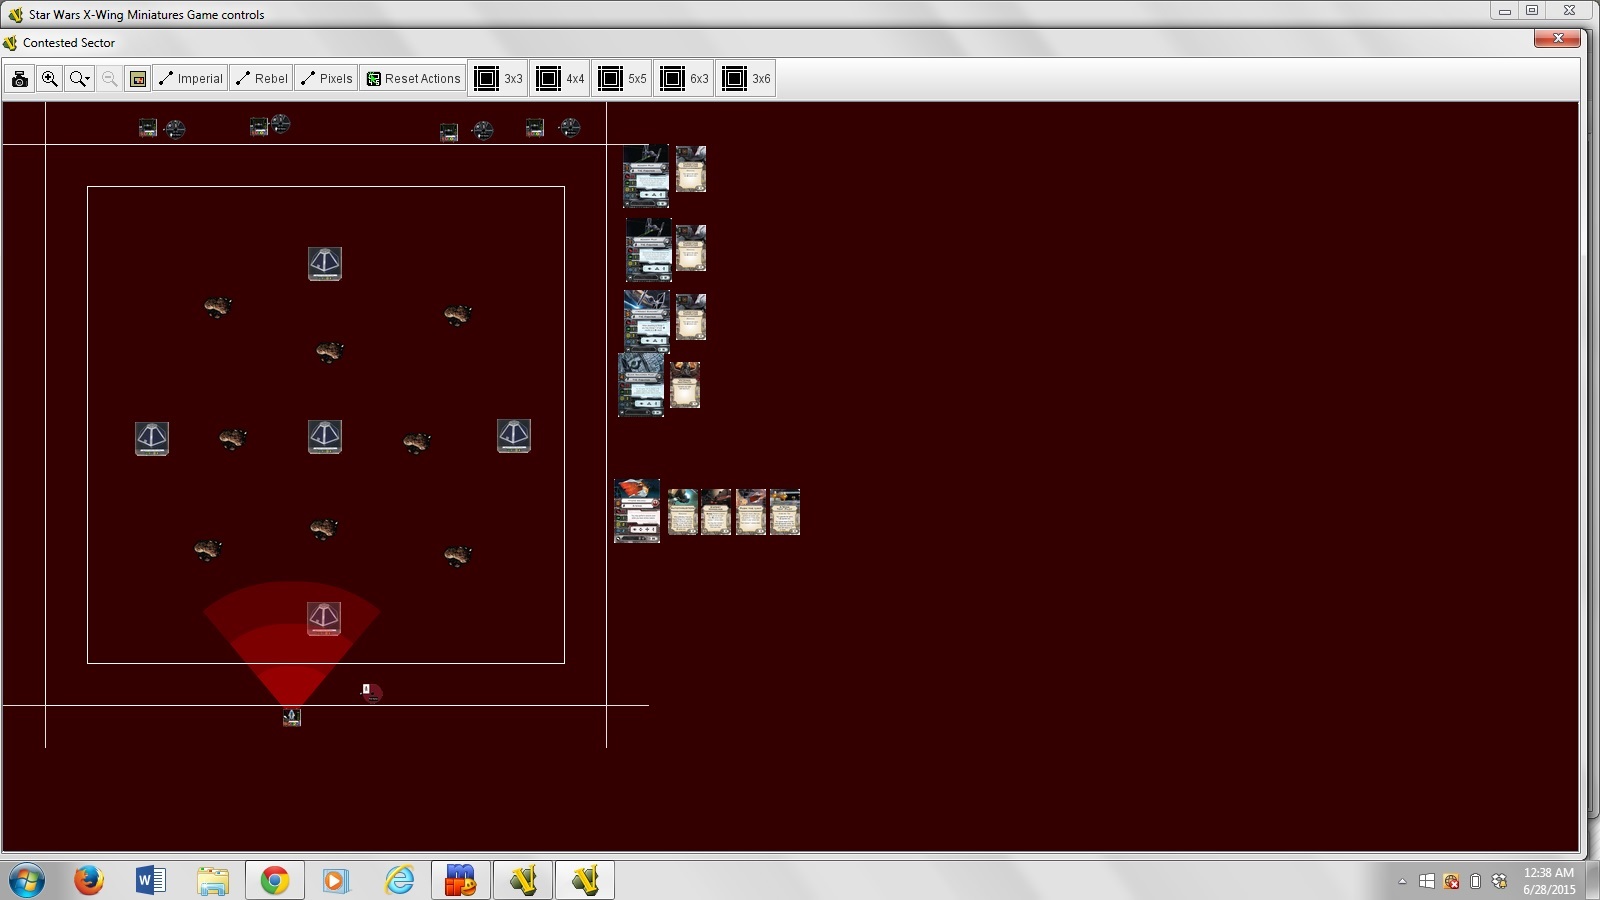
Task: Click the ship with the red firing arc
Action: (292, 717)
